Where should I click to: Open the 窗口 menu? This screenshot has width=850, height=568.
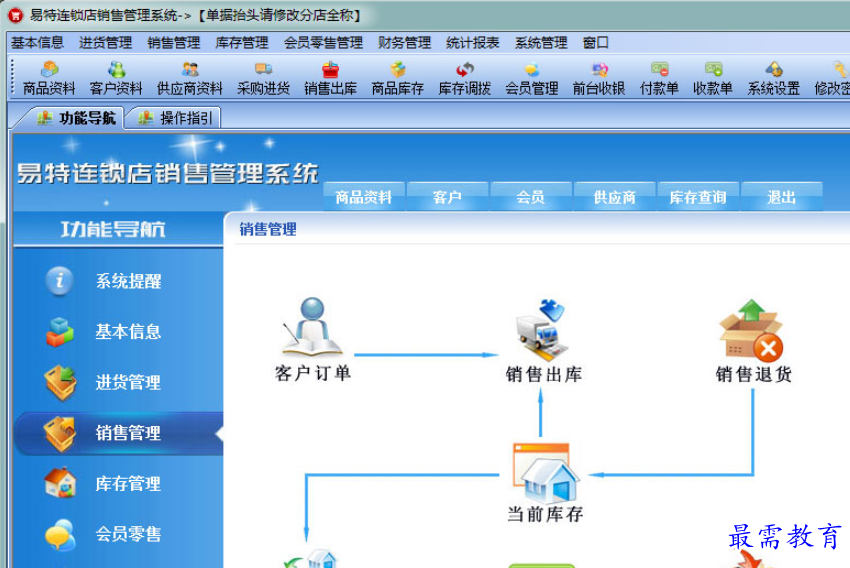(x=596, y=42)
